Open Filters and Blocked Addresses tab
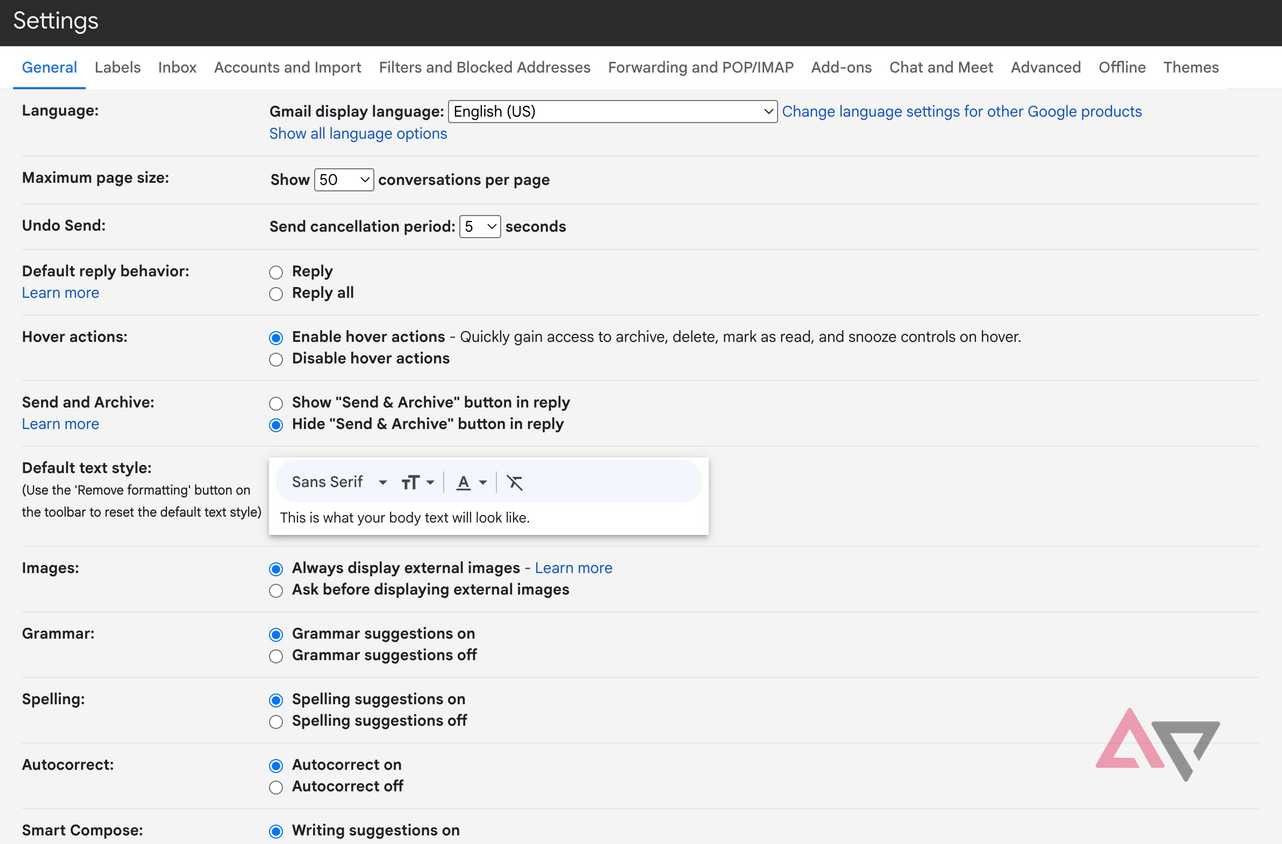This screenshot has height=844, width=1282. (x=485, y=67)
